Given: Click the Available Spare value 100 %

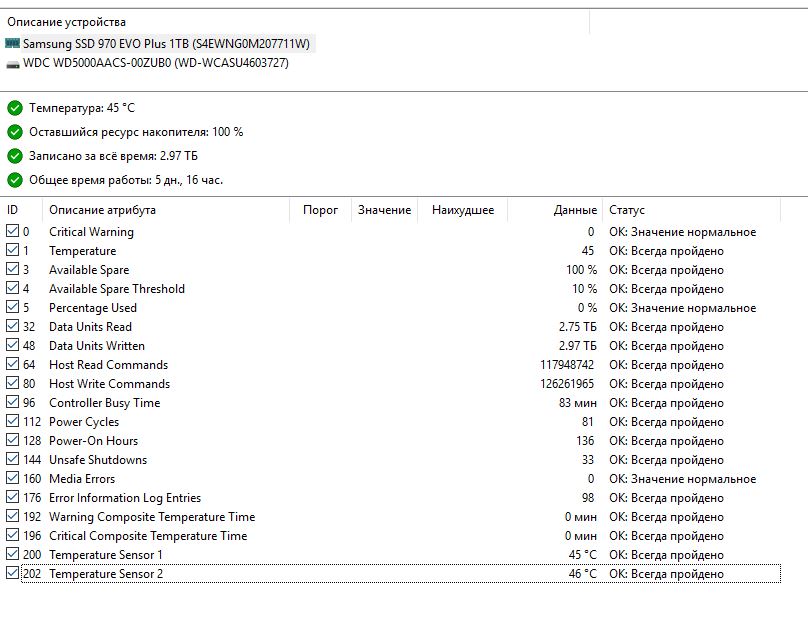Looking at the screenshot, I should pos(581,270).
